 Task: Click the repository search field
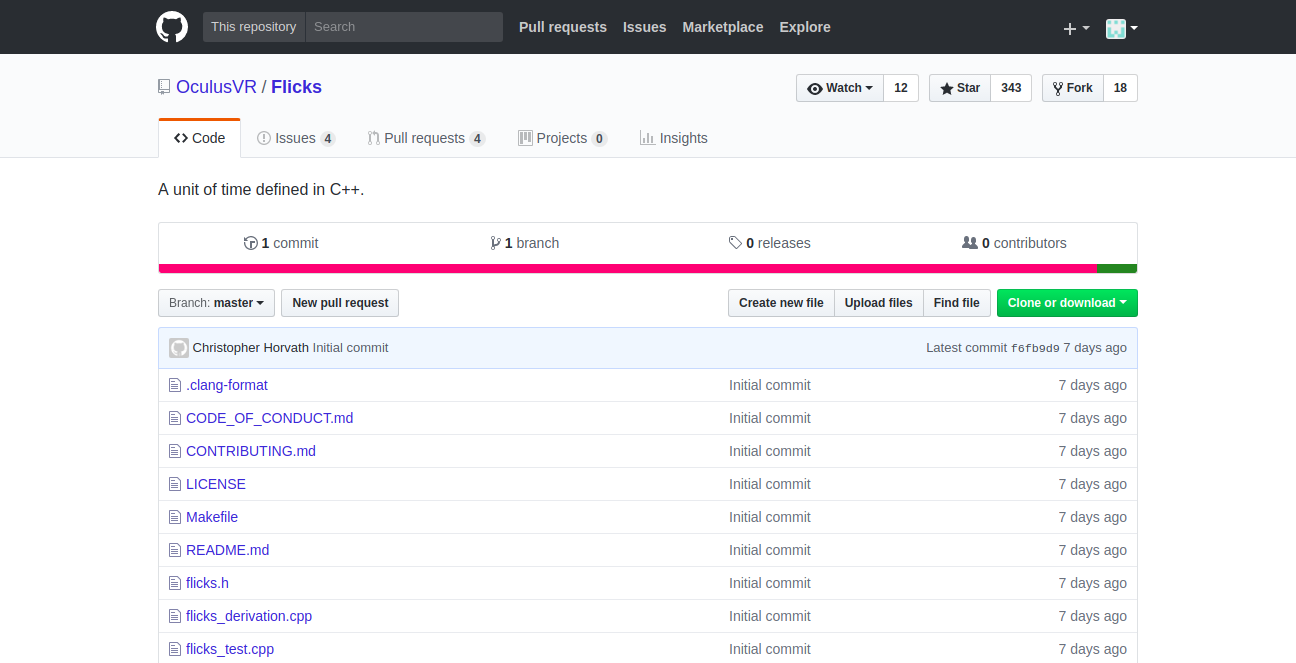(403, 27)
